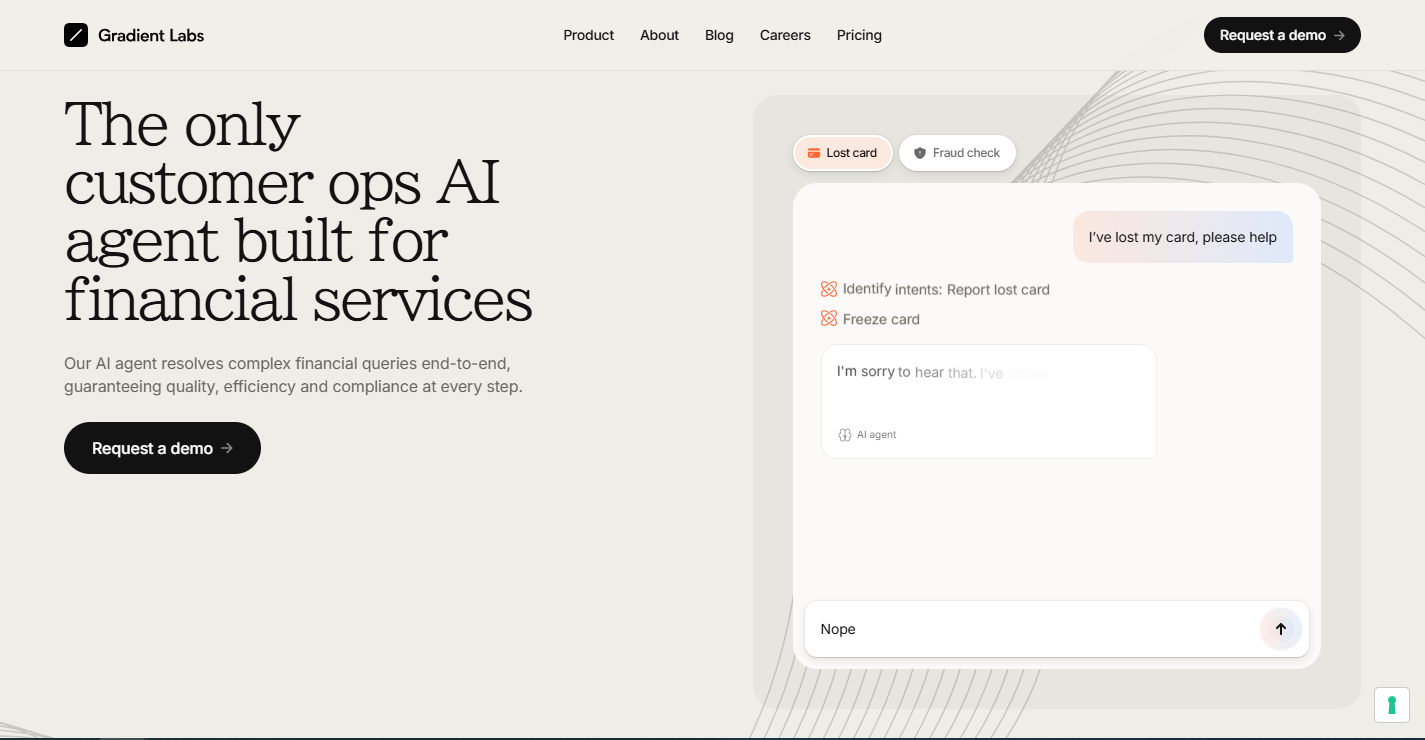Click the "I've lost my card, please help" message
This screenshot has width=1425, height=740.
click(1183, 237)
